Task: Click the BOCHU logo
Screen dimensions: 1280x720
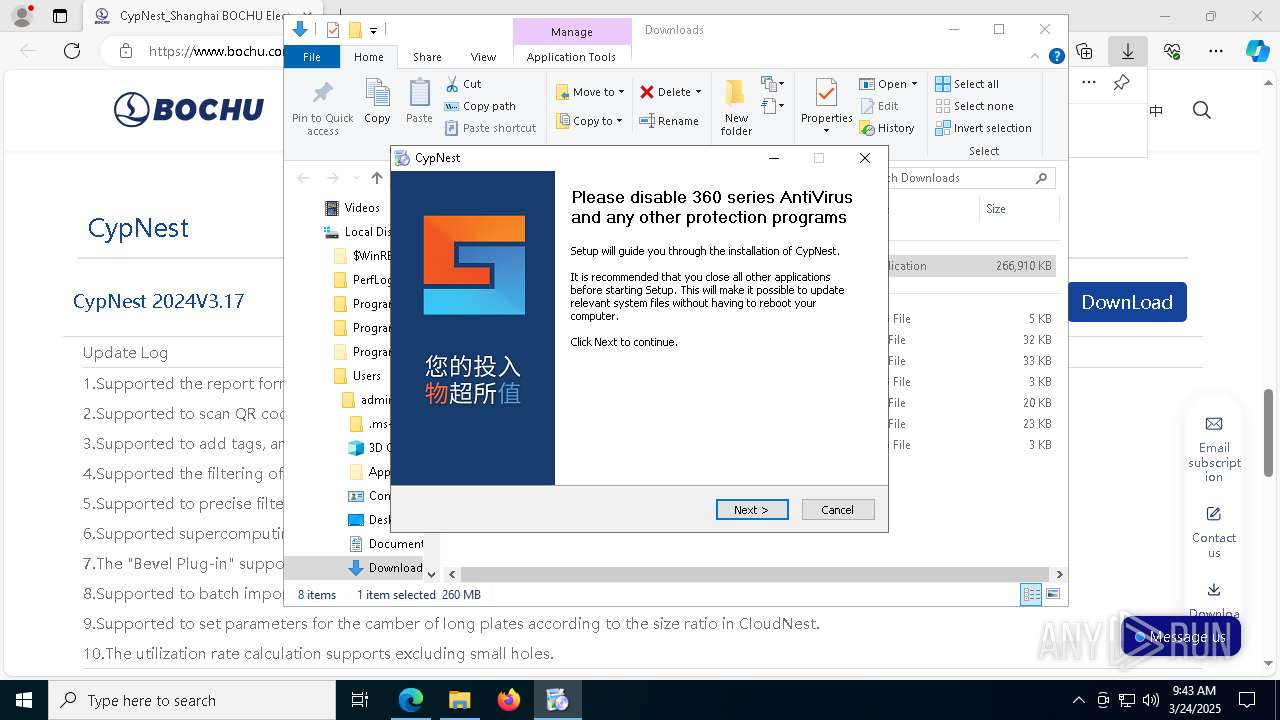Action: pos(189,109)
